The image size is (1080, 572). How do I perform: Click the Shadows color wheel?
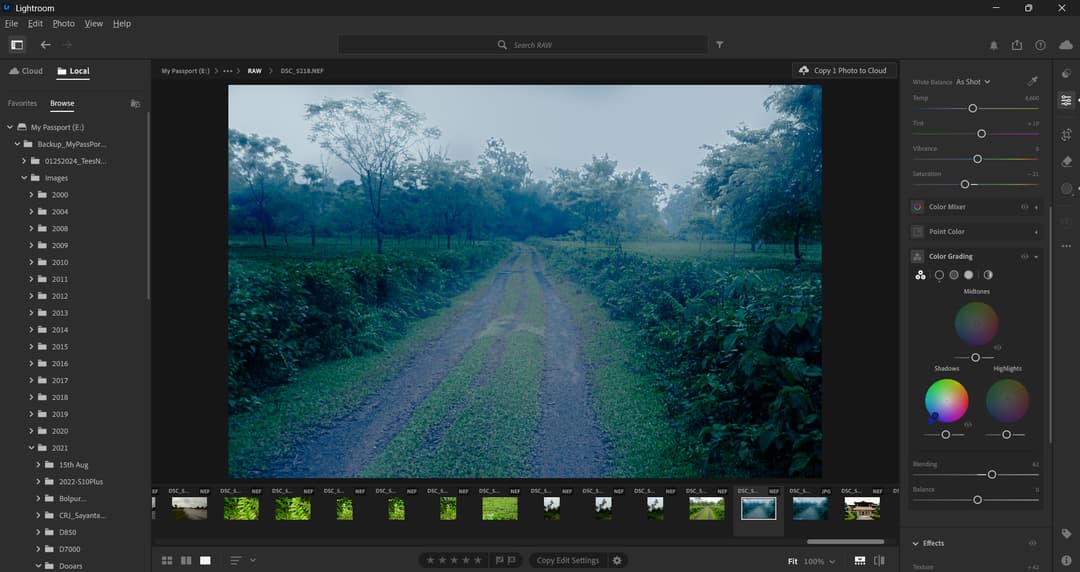(x=946, y=400)
